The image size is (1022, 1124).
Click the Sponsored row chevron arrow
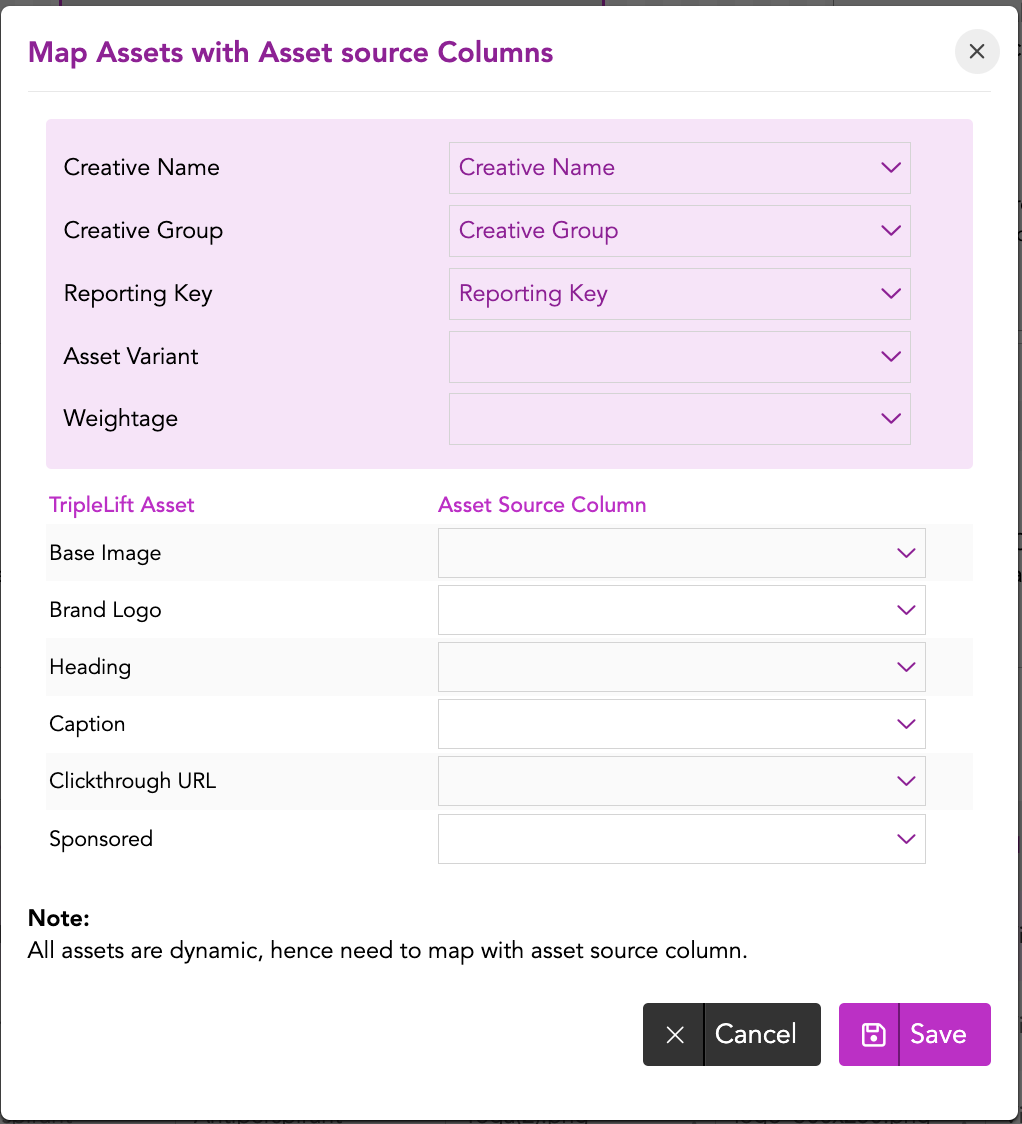tap(906, 839)
